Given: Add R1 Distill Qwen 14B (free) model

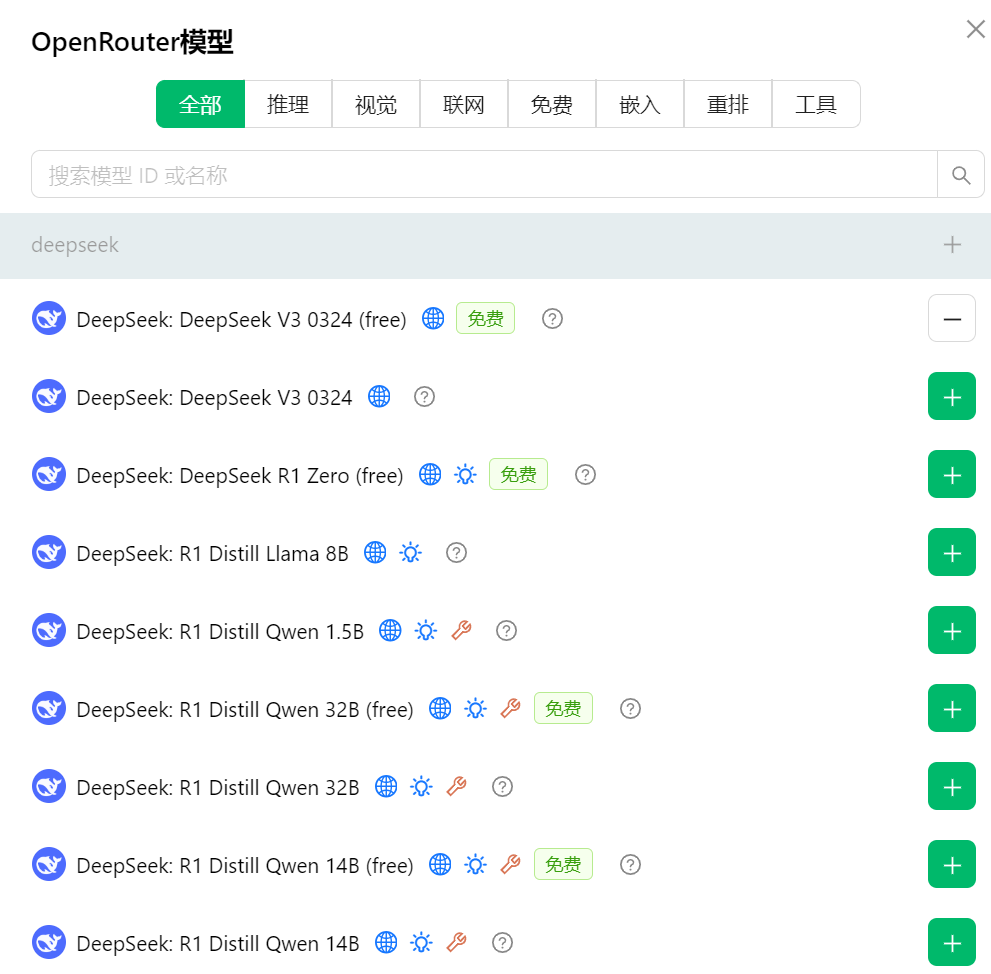Looking at the screenshot, I should point(952,865).
